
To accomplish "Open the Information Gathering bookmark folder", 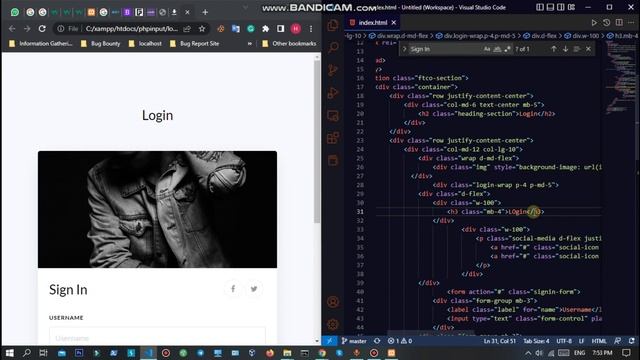I will (41, 43).
